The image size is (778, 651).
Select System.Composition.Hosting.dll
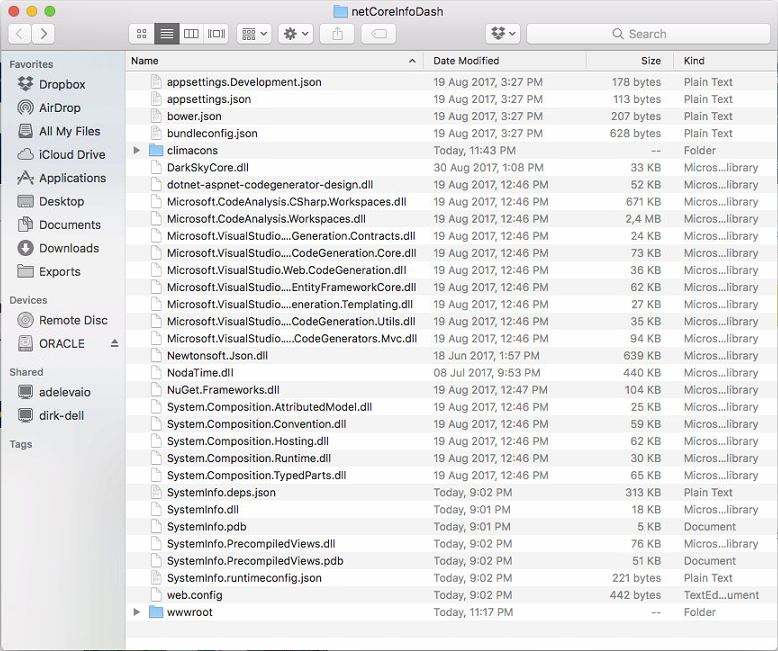click(452, 441)
